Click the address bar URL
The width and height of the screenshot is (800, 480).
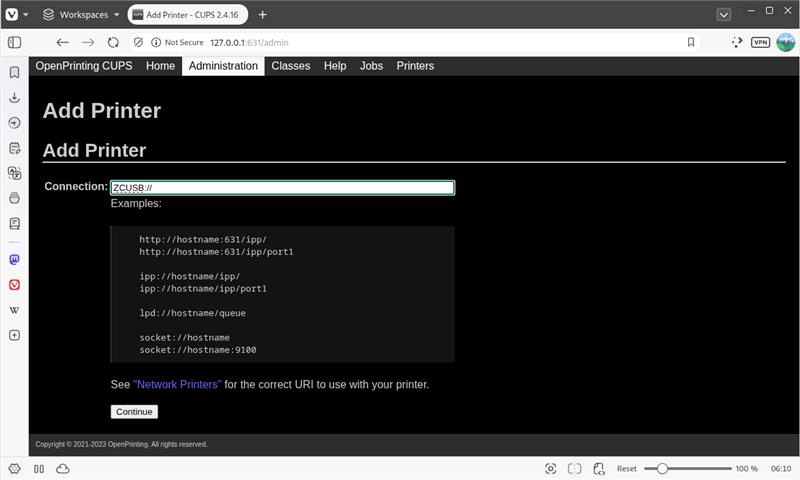tap(249, 43)
